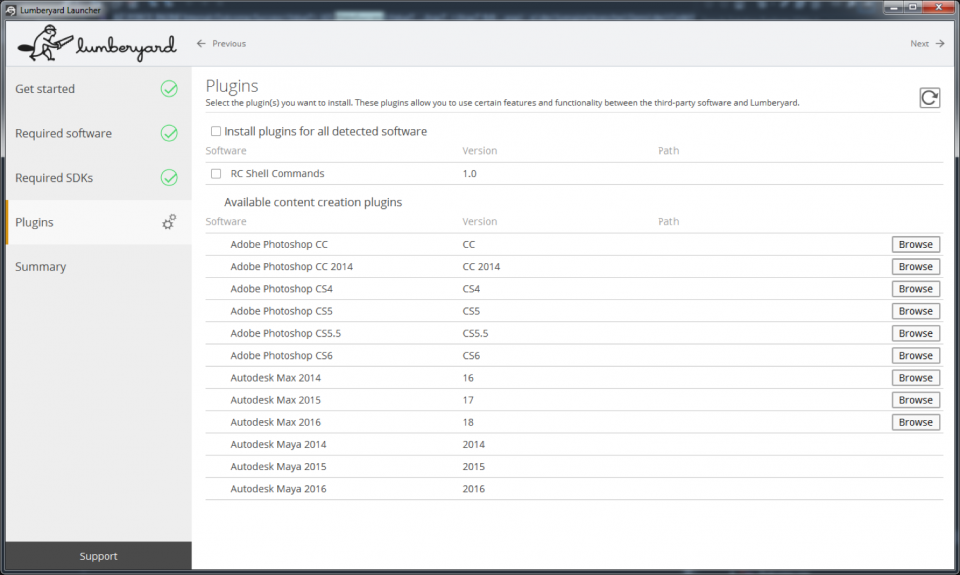Click version value 18 for Max 2016
This screenshot has width=960, height=575.
(x=468, y=423)
